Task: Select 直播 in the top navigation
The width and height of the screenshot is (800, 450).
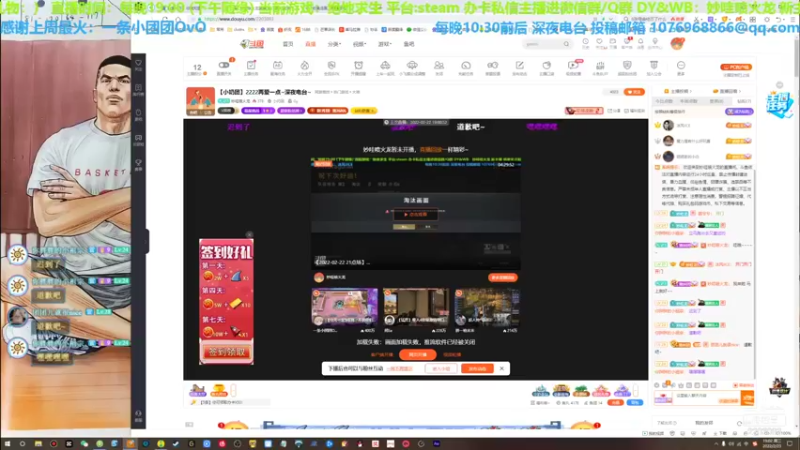Action: [310, 44]
